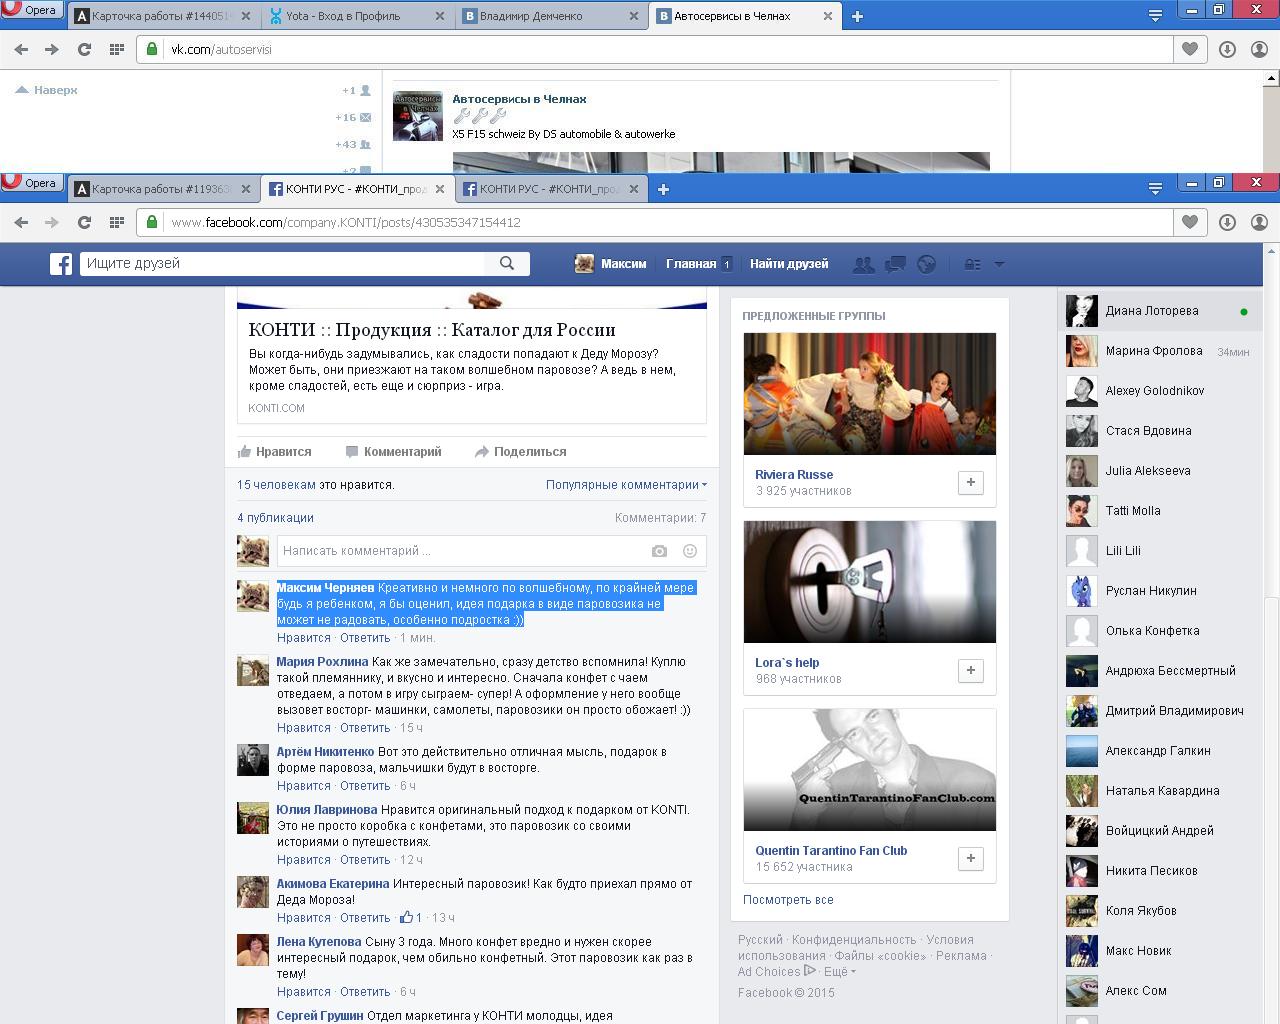Reload the Facebook page
The height and width of the screenshot is (1024, 1280).
tap(84, 222)
